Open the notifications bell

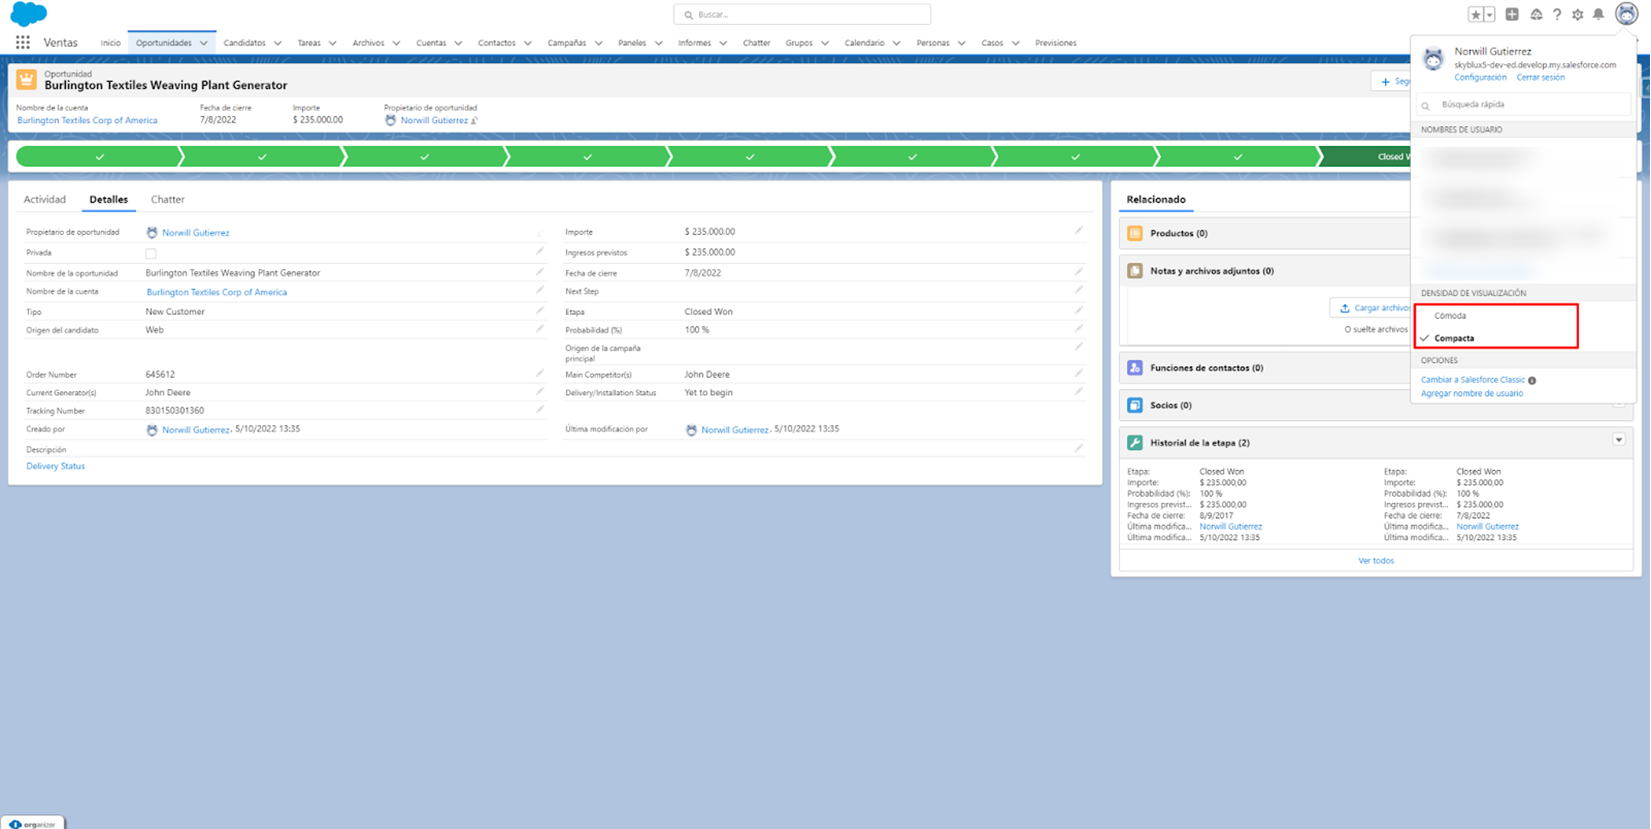point(1598,14)
